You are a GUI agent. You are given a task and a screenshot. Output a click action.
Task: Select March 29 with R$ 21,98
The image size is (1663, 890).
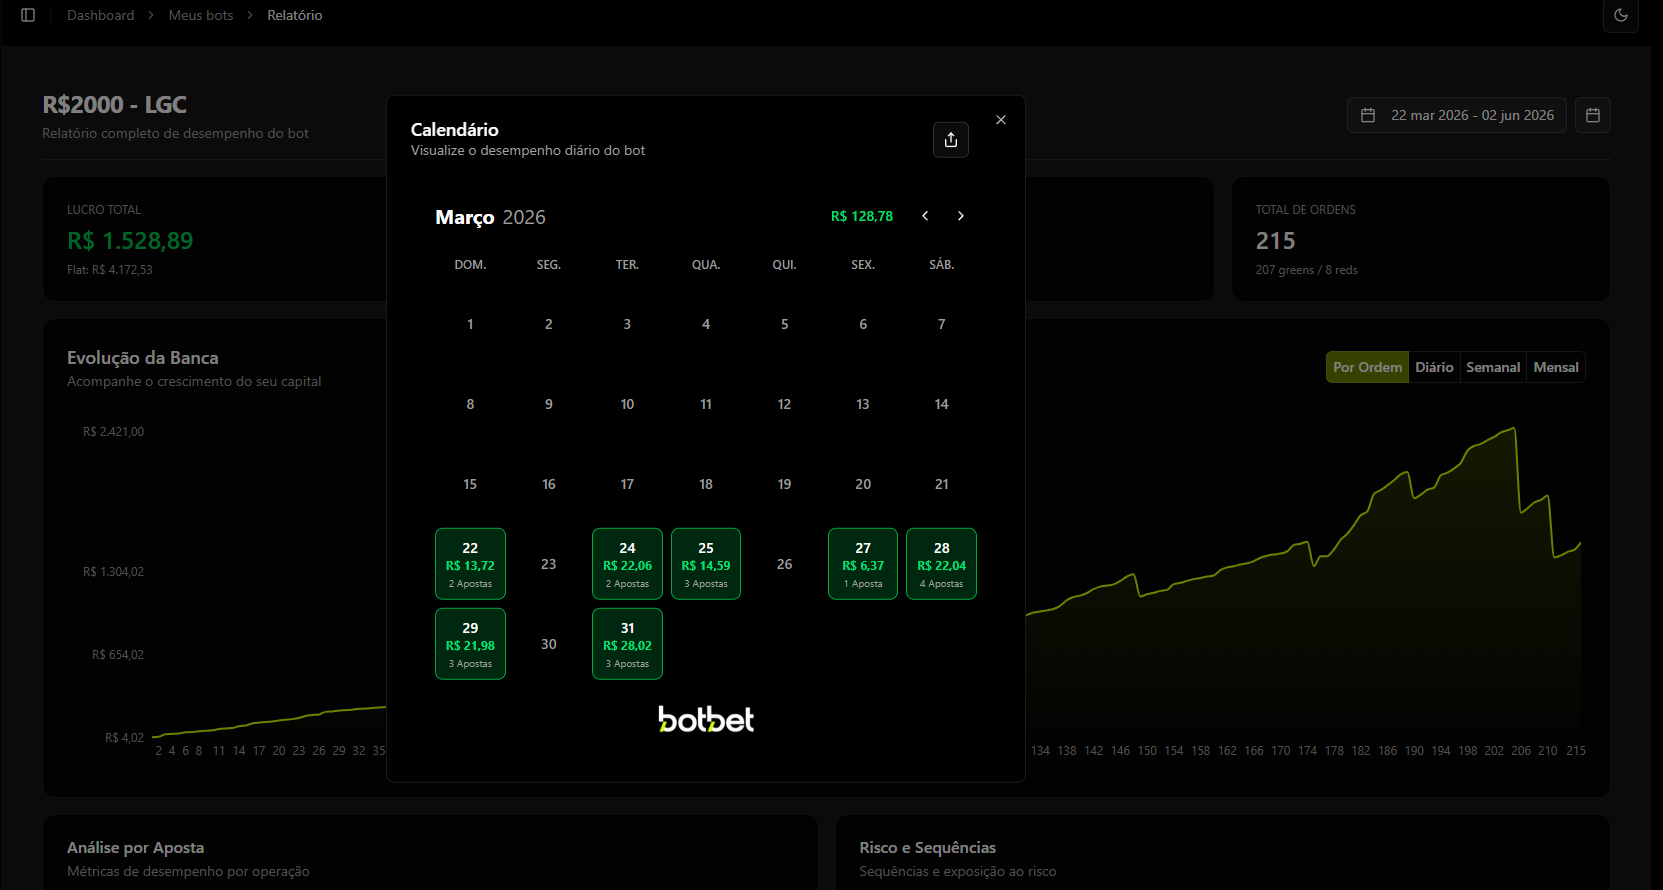pyautogui.click(x=470, y=644)
